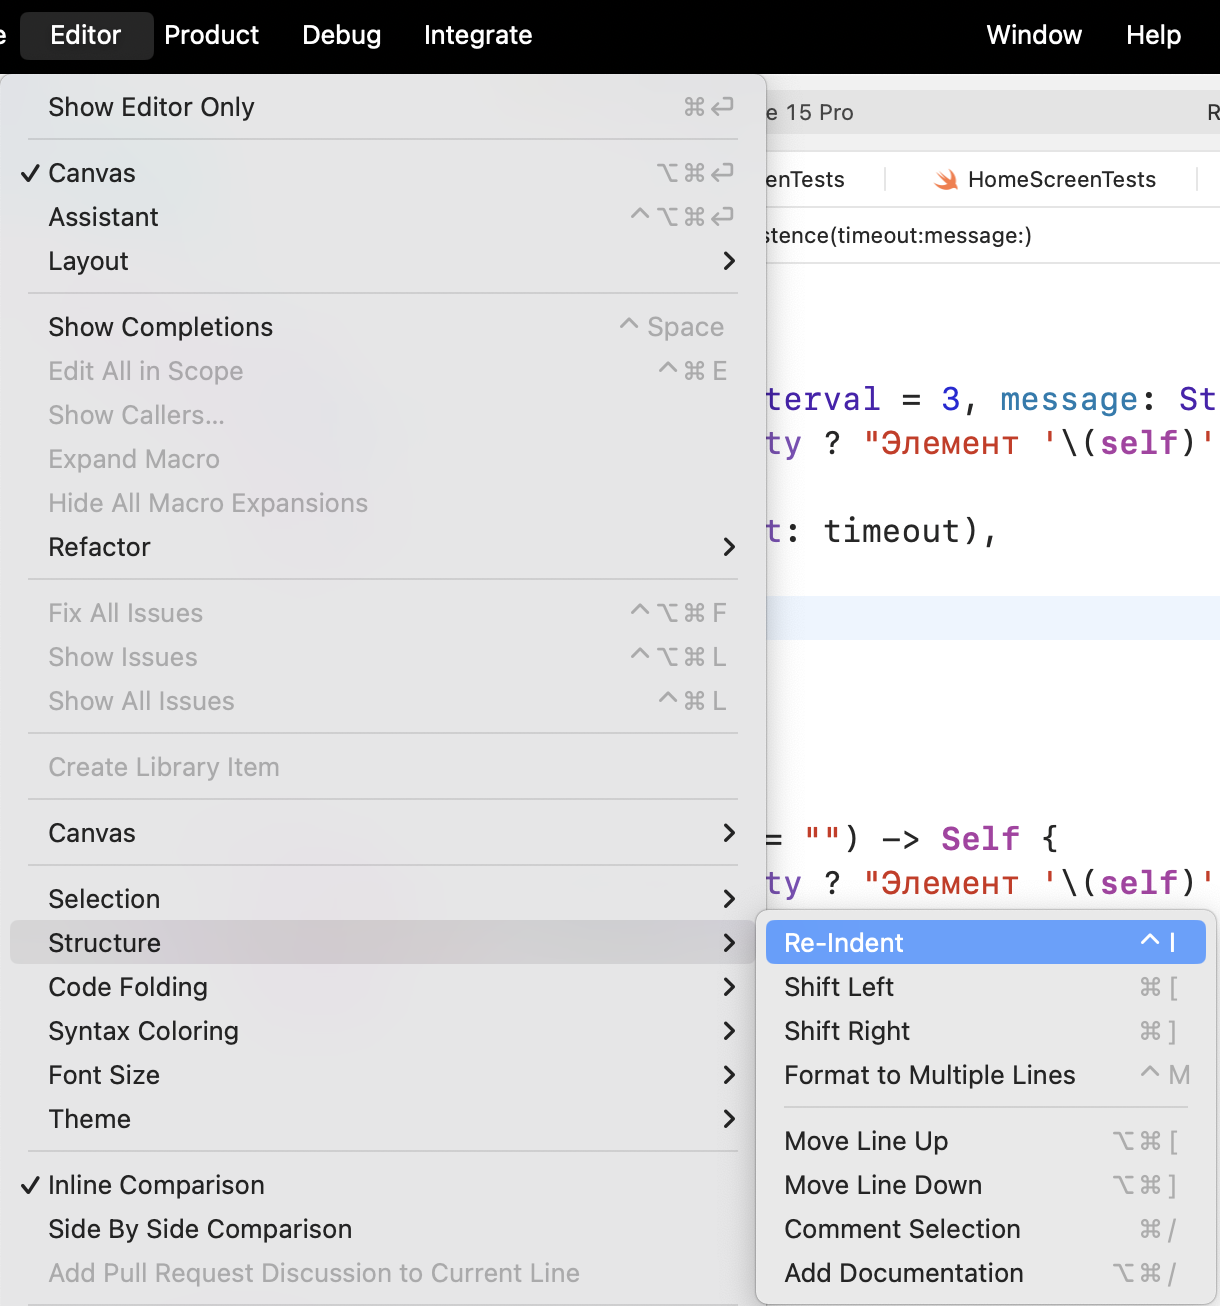This screenshot has height=1306, width=1220.
Task: Open the Refactor submenu
Action: pyautogui.click(x=99, y=547)
